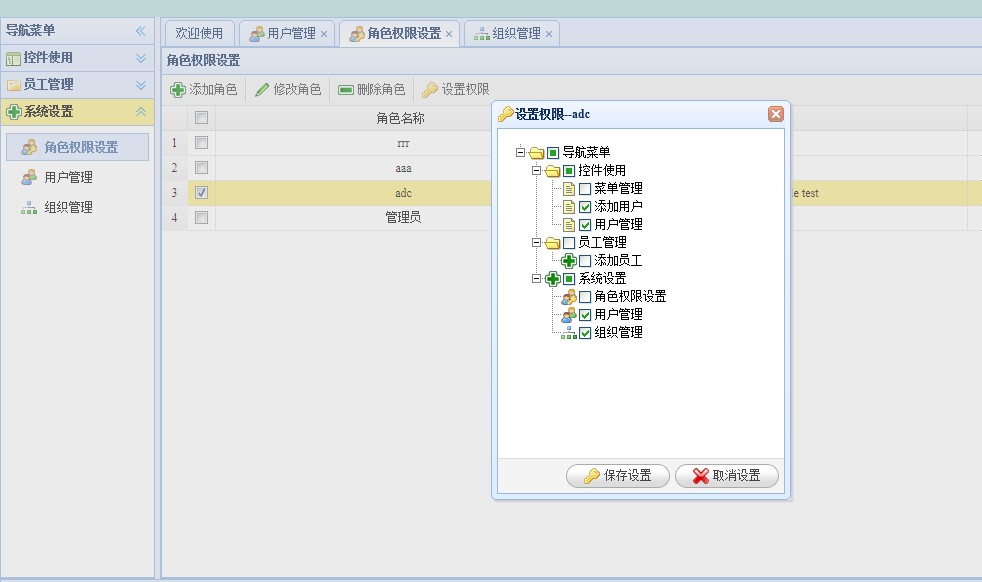
Task: Collapse the 导航菜单 side panel
Action: click(x=140, y=31)
